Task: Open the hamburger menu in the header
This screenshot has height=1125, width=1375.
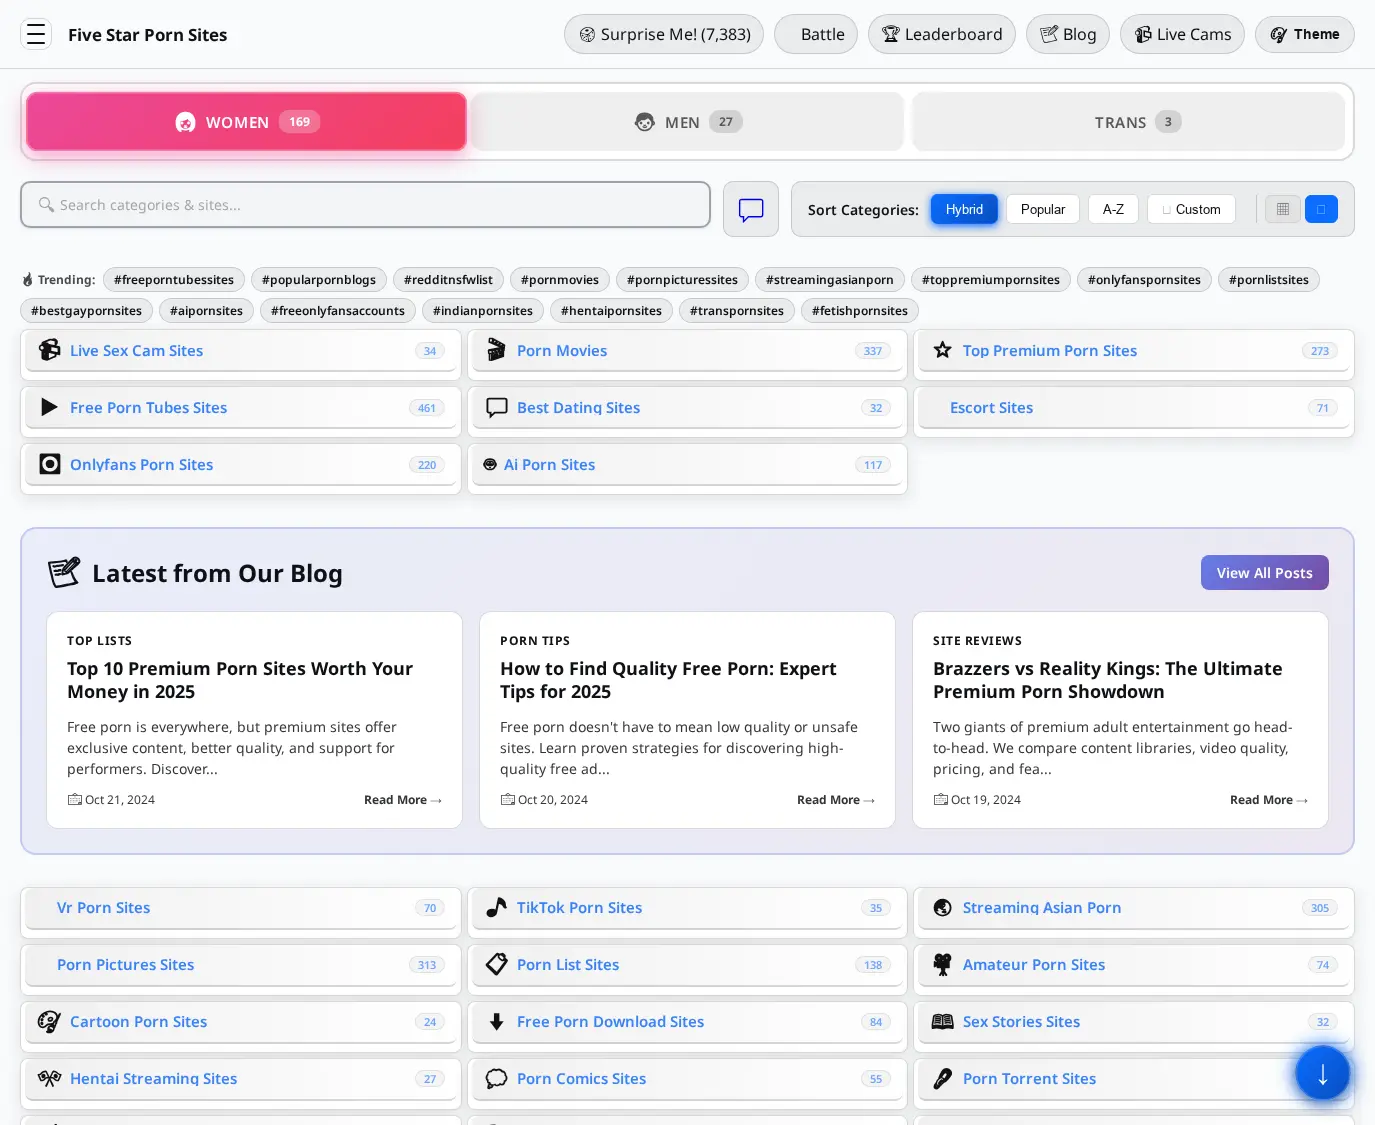Action: click(x=36, y=34)
